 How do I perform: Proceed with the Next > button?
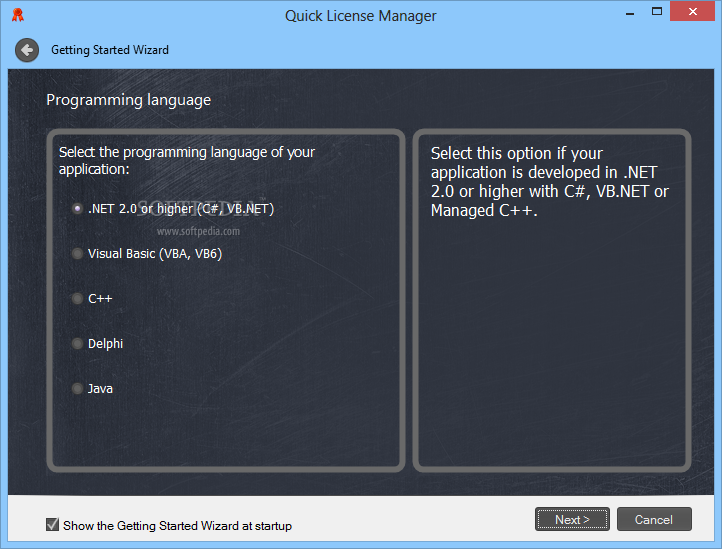[x=572, y=520]
